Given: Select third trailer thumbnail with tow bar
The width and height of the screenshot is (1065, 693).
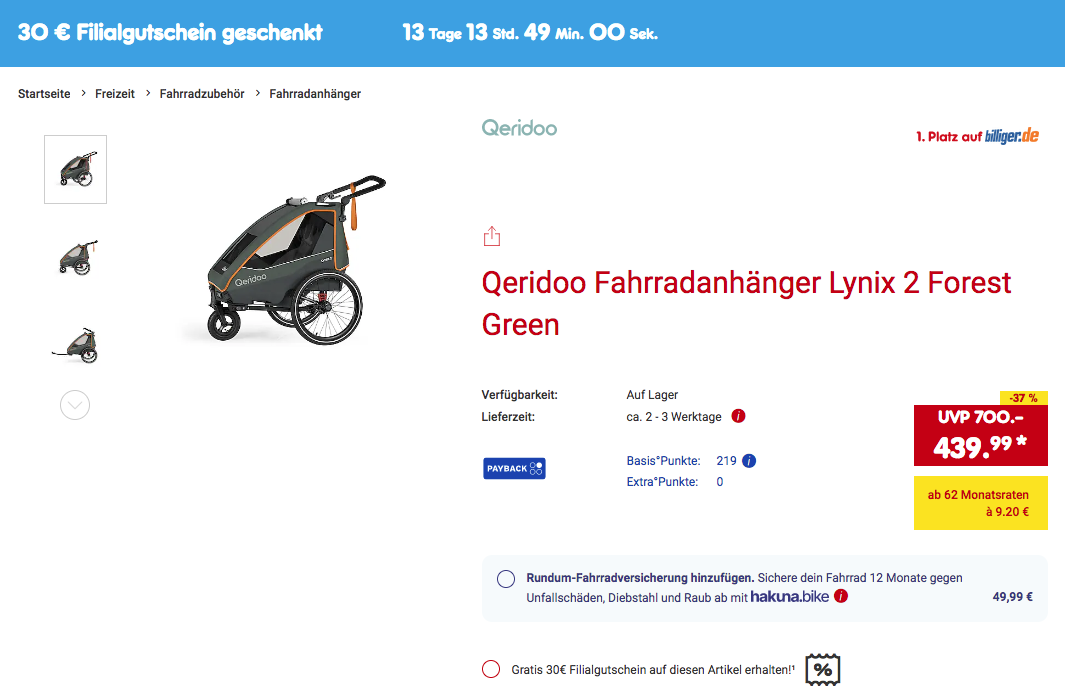Looking at the screenshot, I should tap(76, 345).
